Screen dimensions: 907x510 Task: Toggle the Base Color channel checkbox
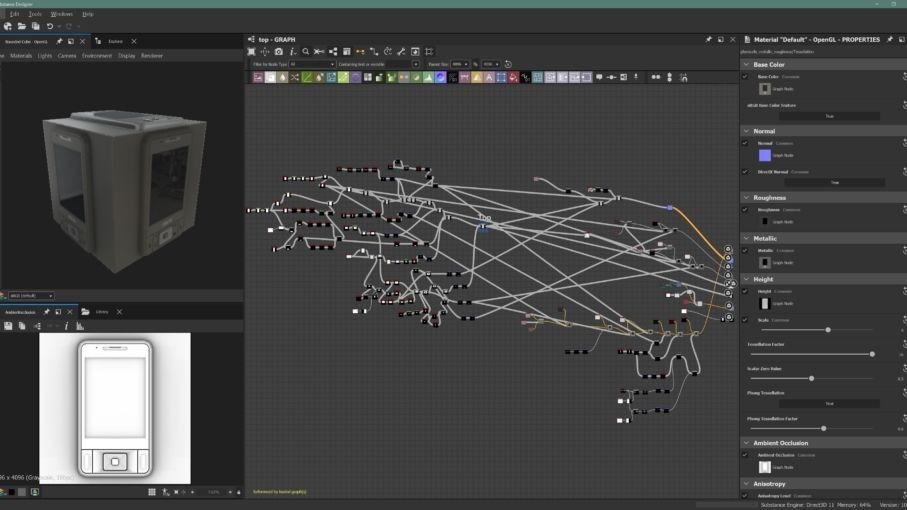pyautogui.click(x=745, y=76)
